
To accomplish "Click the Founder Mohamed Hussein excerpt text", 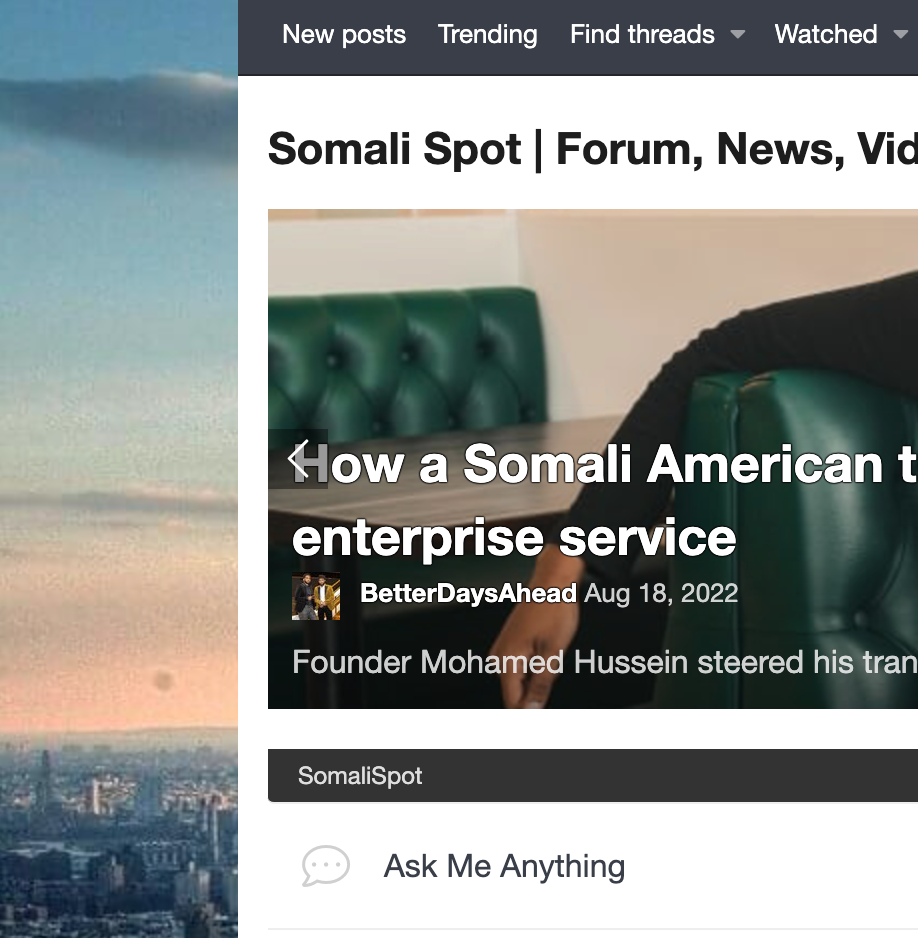I will pyautogui.click(x=605, y=663).
